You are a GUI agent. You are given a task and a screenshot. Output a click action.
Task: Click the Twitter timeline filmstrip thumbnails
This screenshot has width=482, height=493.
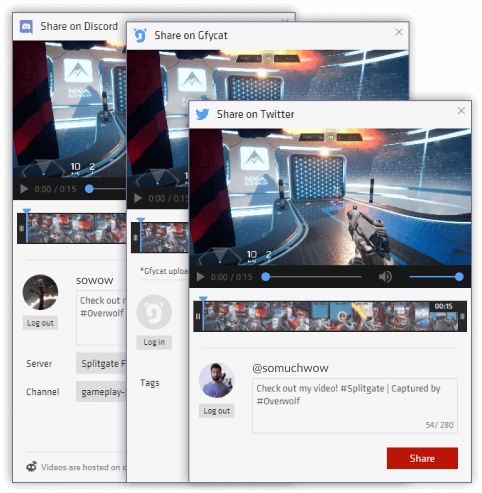(330, 316)
